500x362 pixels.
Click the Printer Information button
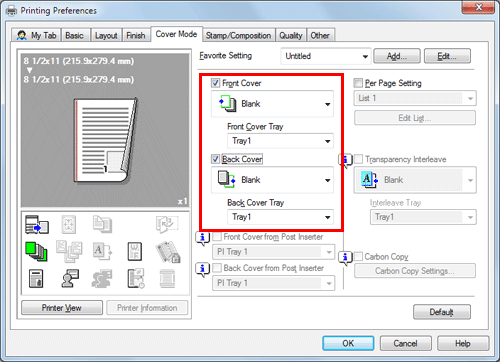click(147, 308)
